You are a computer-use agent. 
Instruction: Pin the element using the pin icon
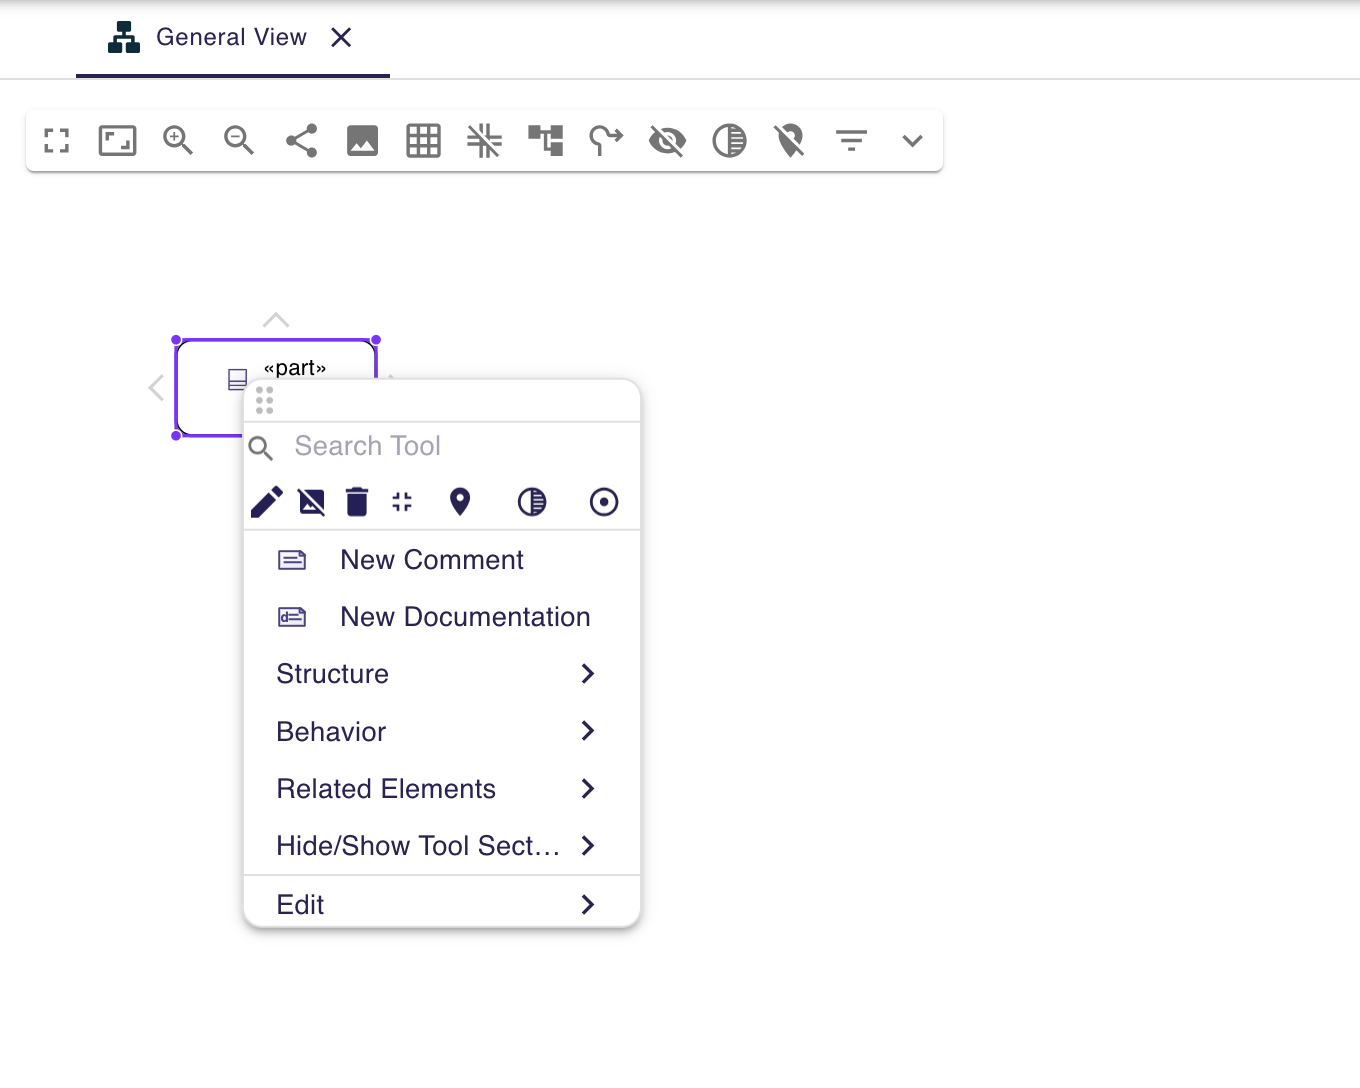460,502
